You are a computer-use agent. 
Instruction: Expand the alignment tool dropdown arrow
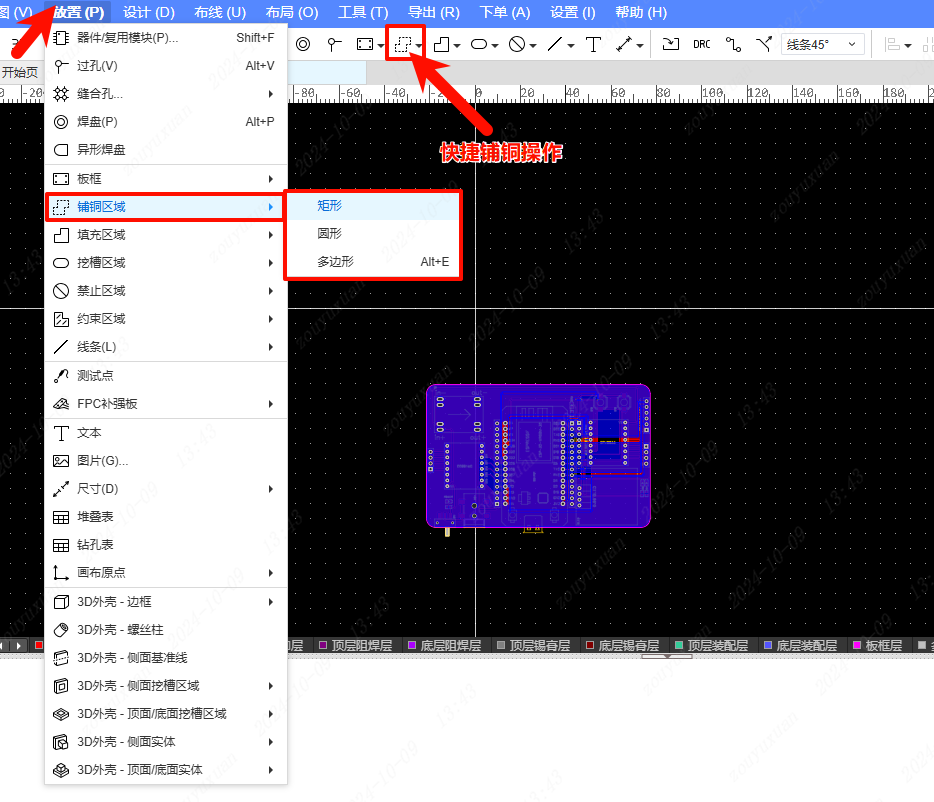pyautogui.click(x=908, y=45)
